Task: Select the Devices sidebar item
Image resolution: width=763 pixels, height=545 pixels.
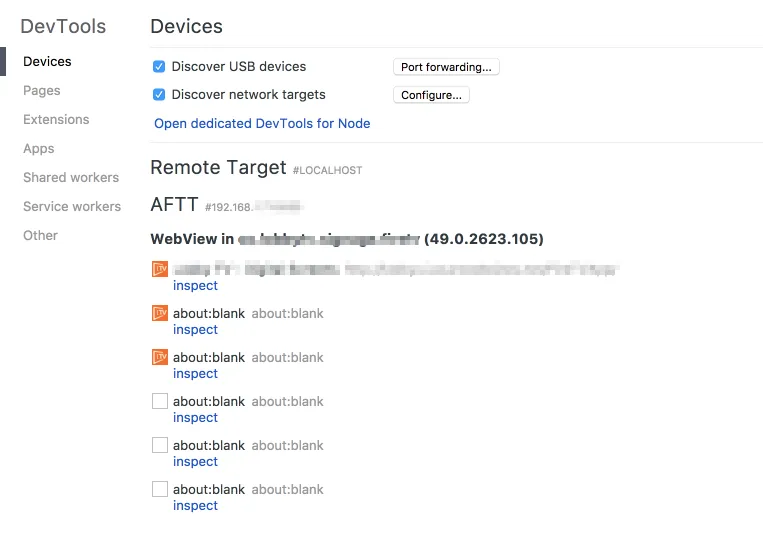Action: (47, 62)
